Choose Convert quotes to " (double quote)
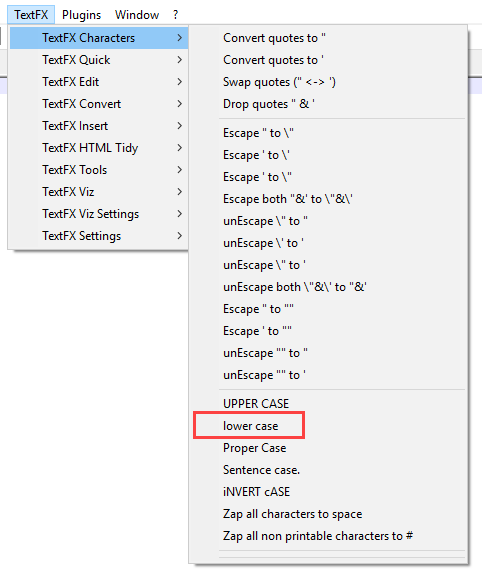The height and width of the screenshot is (584, 482). [x=328, y=38]
